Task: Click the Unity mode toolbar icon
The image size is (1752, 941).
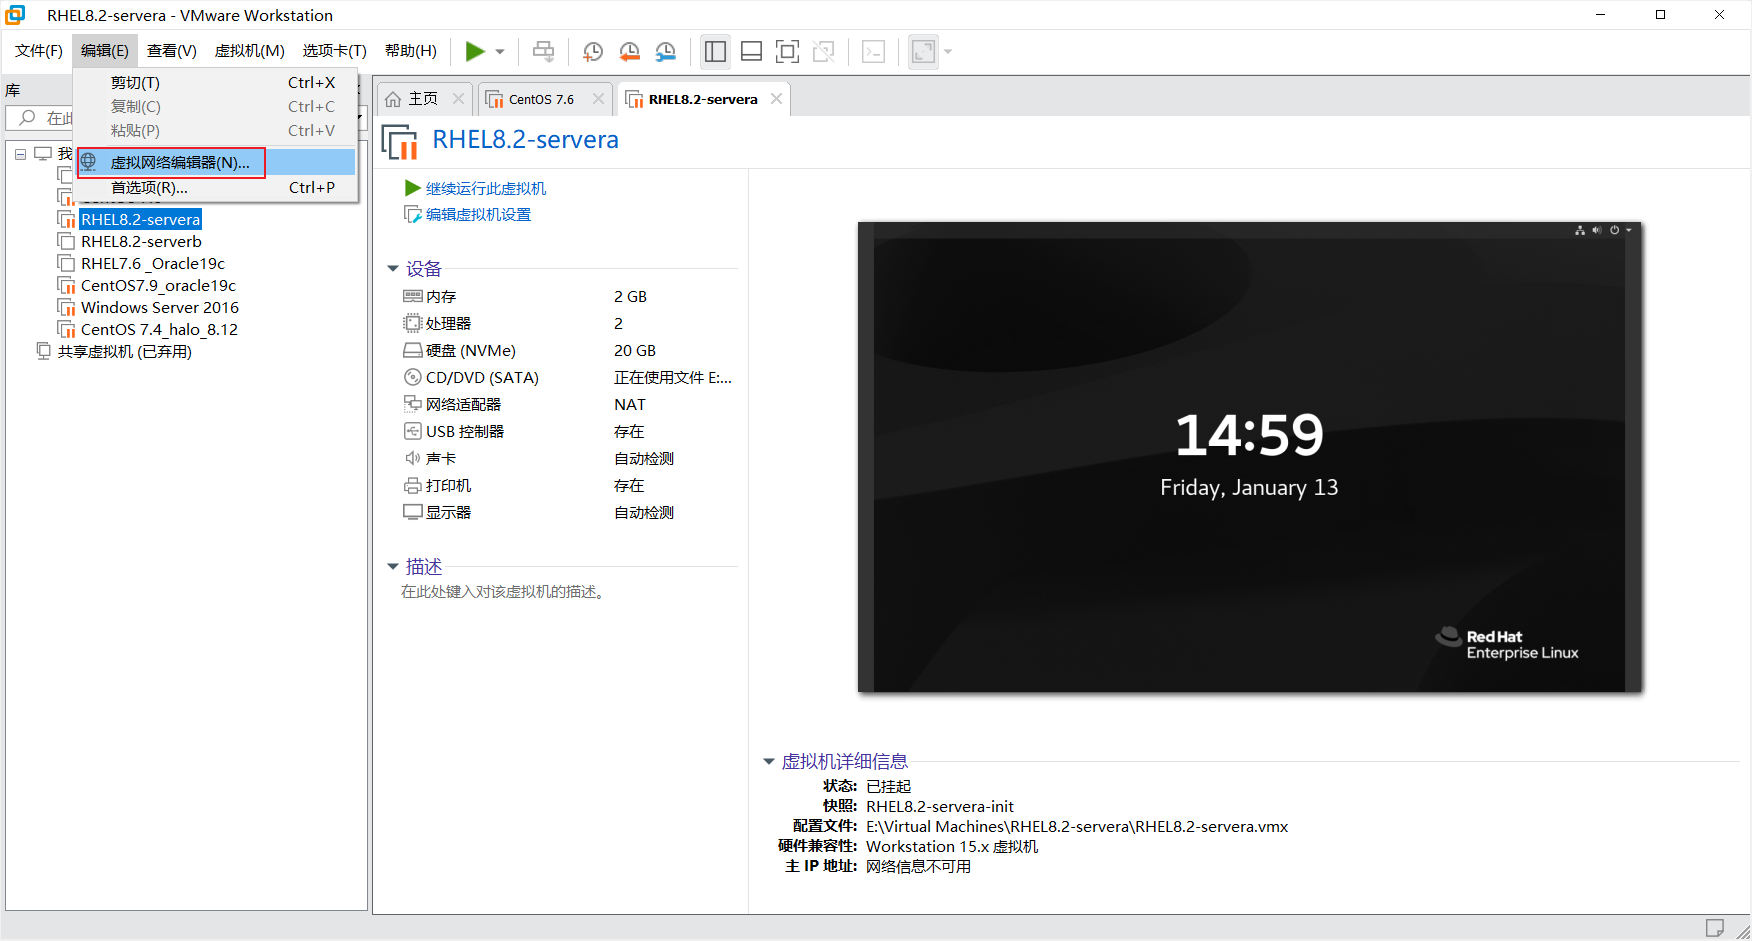Action: click(824, 51)
